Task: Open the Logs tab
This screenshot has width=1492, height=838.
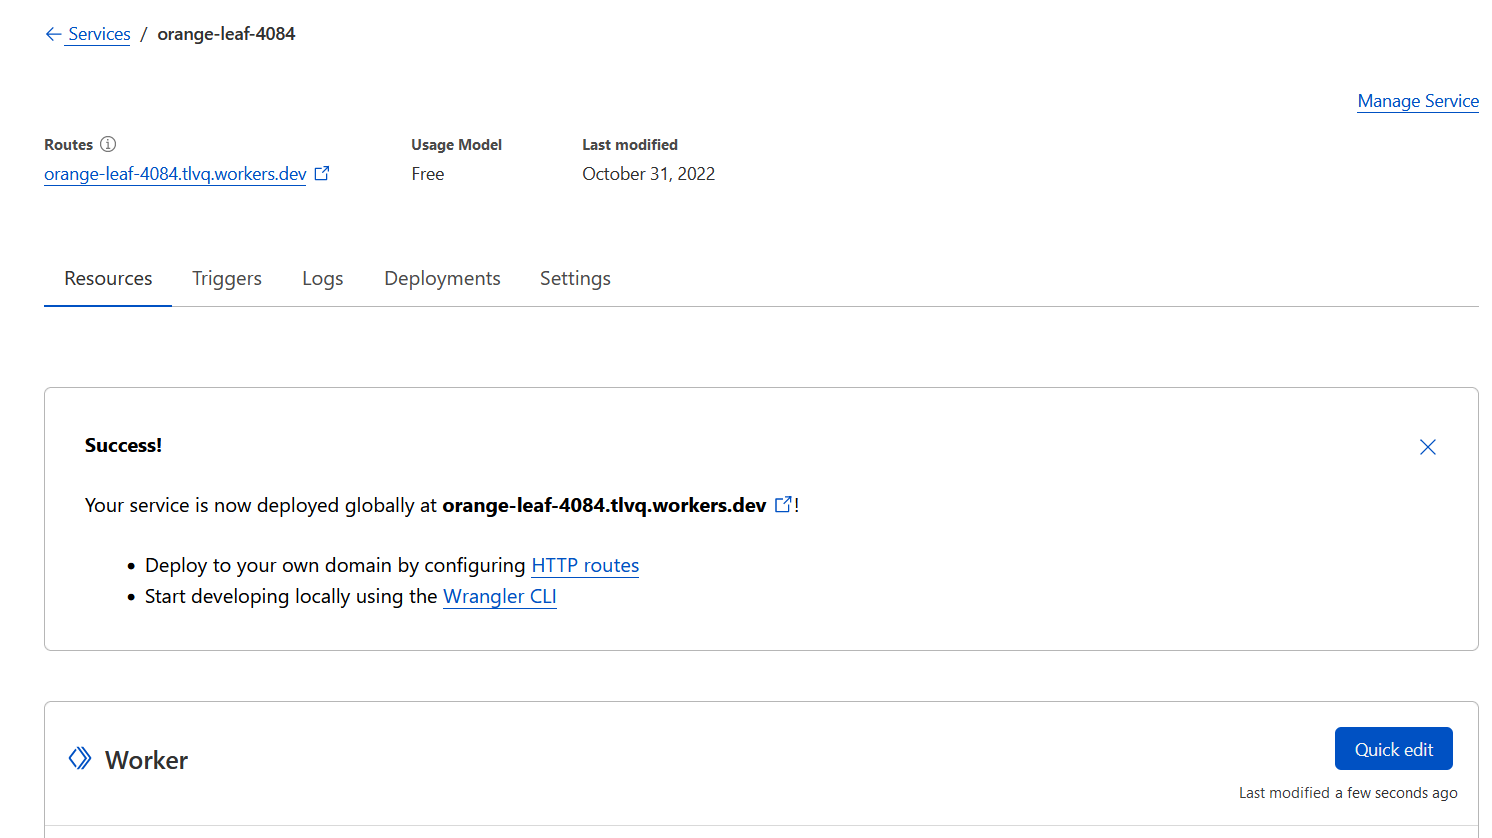Action: (322, 278)
